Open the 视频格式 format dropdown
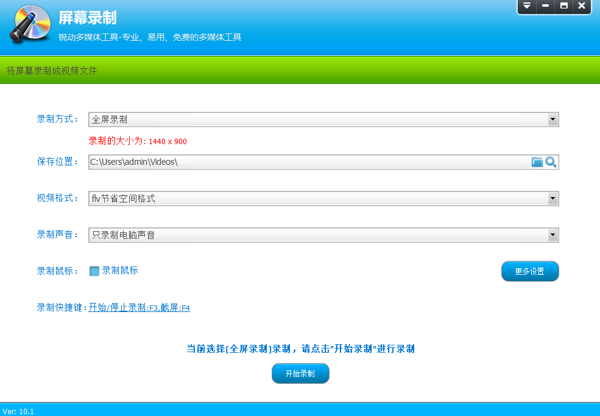 pos(553,198)
